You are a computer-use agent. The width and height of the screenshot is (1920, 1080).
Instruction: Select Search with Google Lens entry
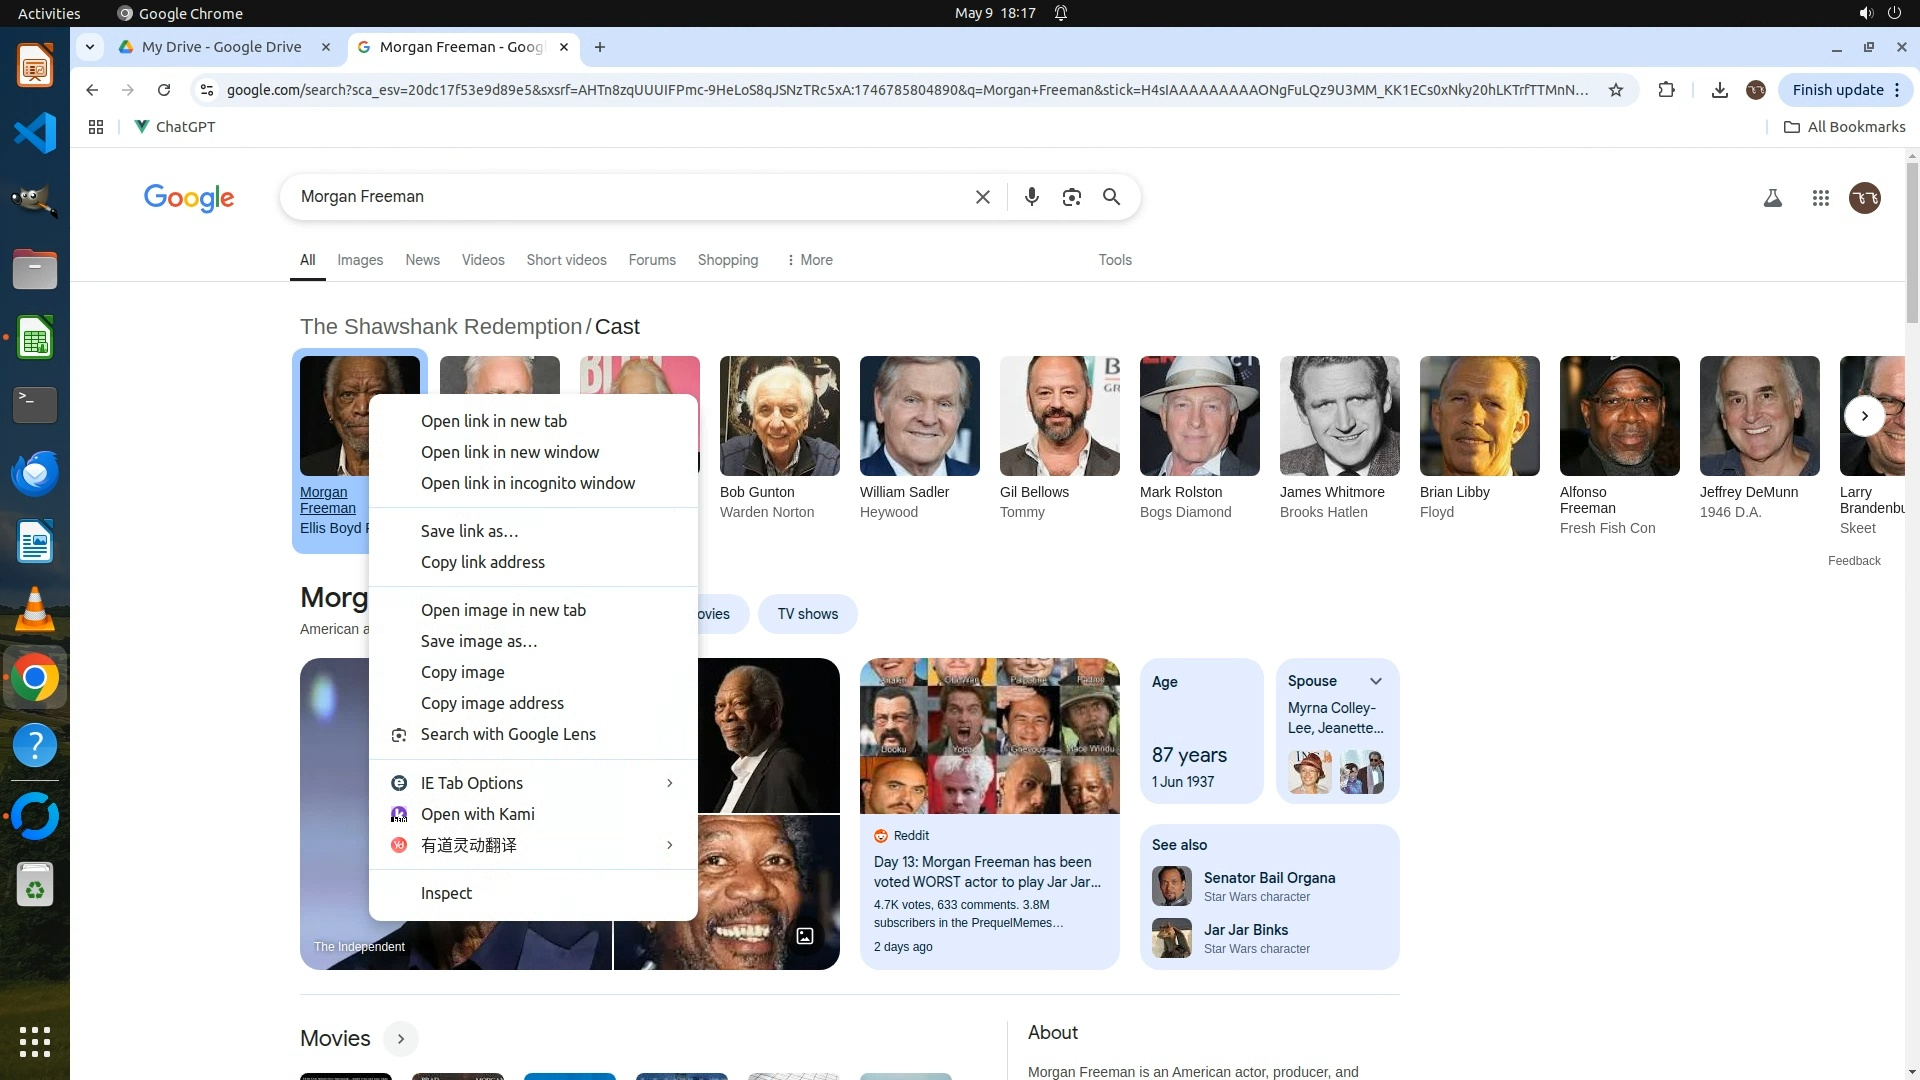coord(507,734)
